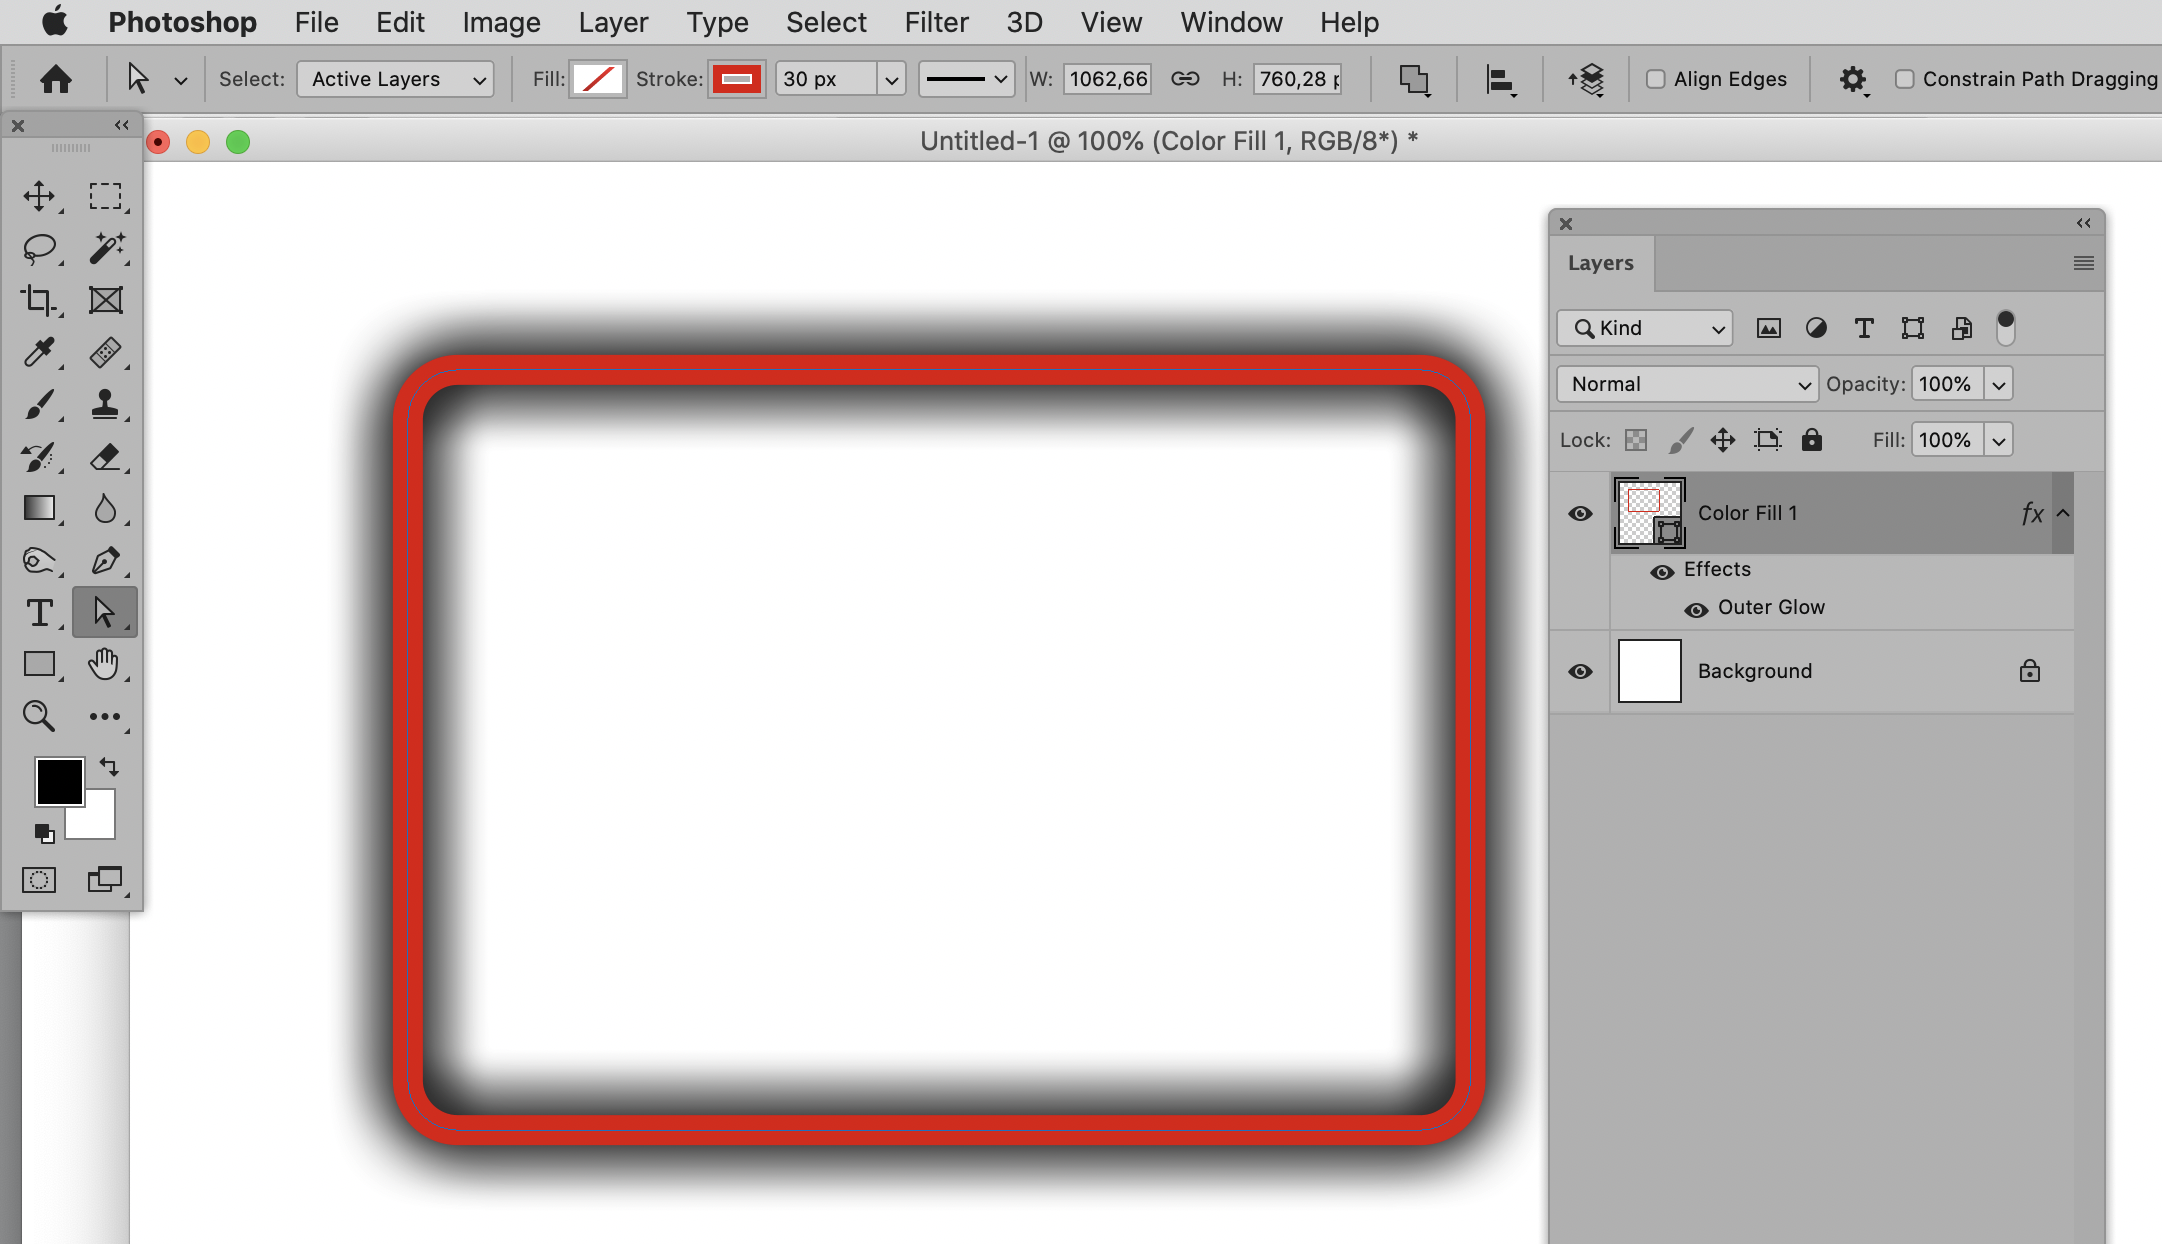Activate the Pen tool
Viewport: 2162px width, 1244px height.
coord(105,560)
